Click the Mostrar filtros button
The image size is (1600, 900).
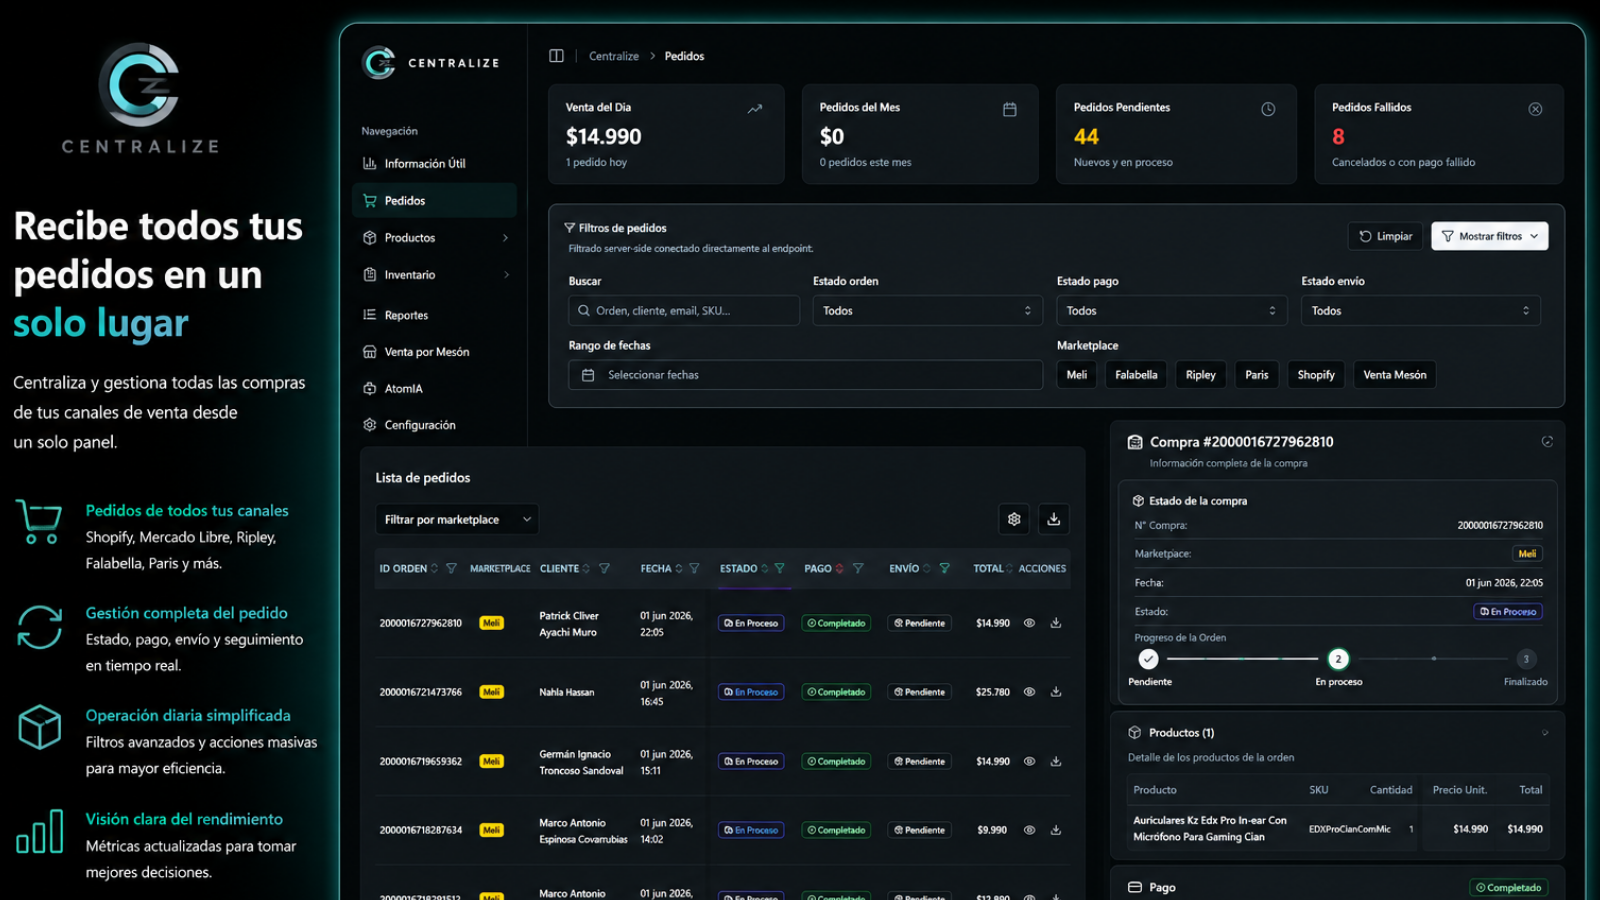1490,236
